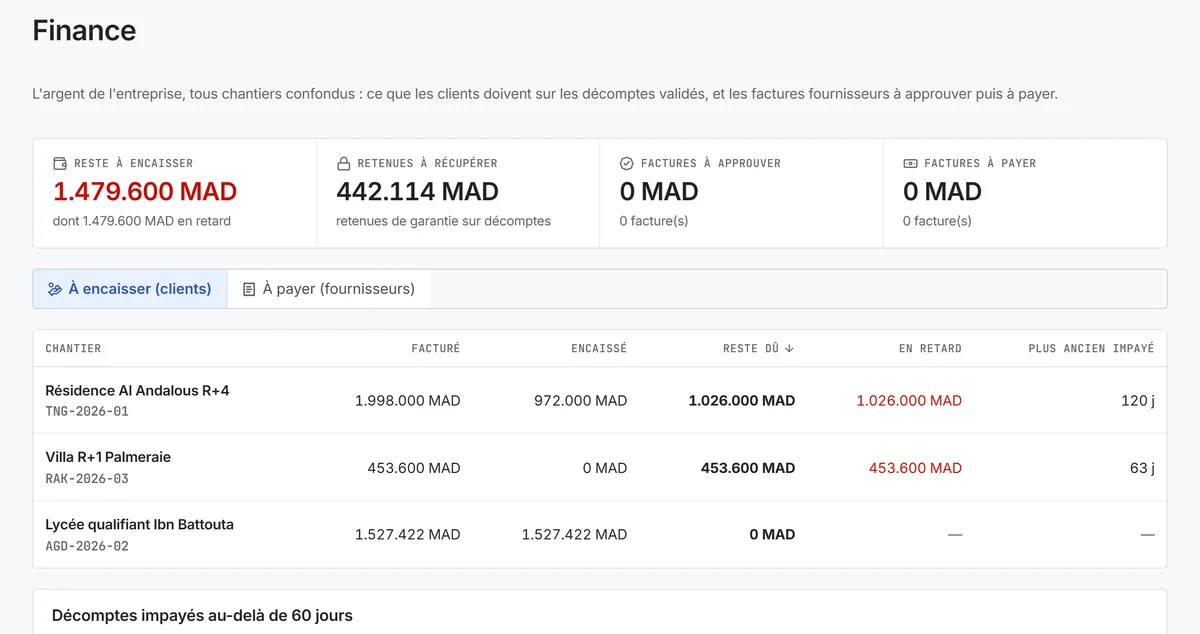
Task: Click the sort arrow next to Reste dû
Action: [x=789, y=349]
